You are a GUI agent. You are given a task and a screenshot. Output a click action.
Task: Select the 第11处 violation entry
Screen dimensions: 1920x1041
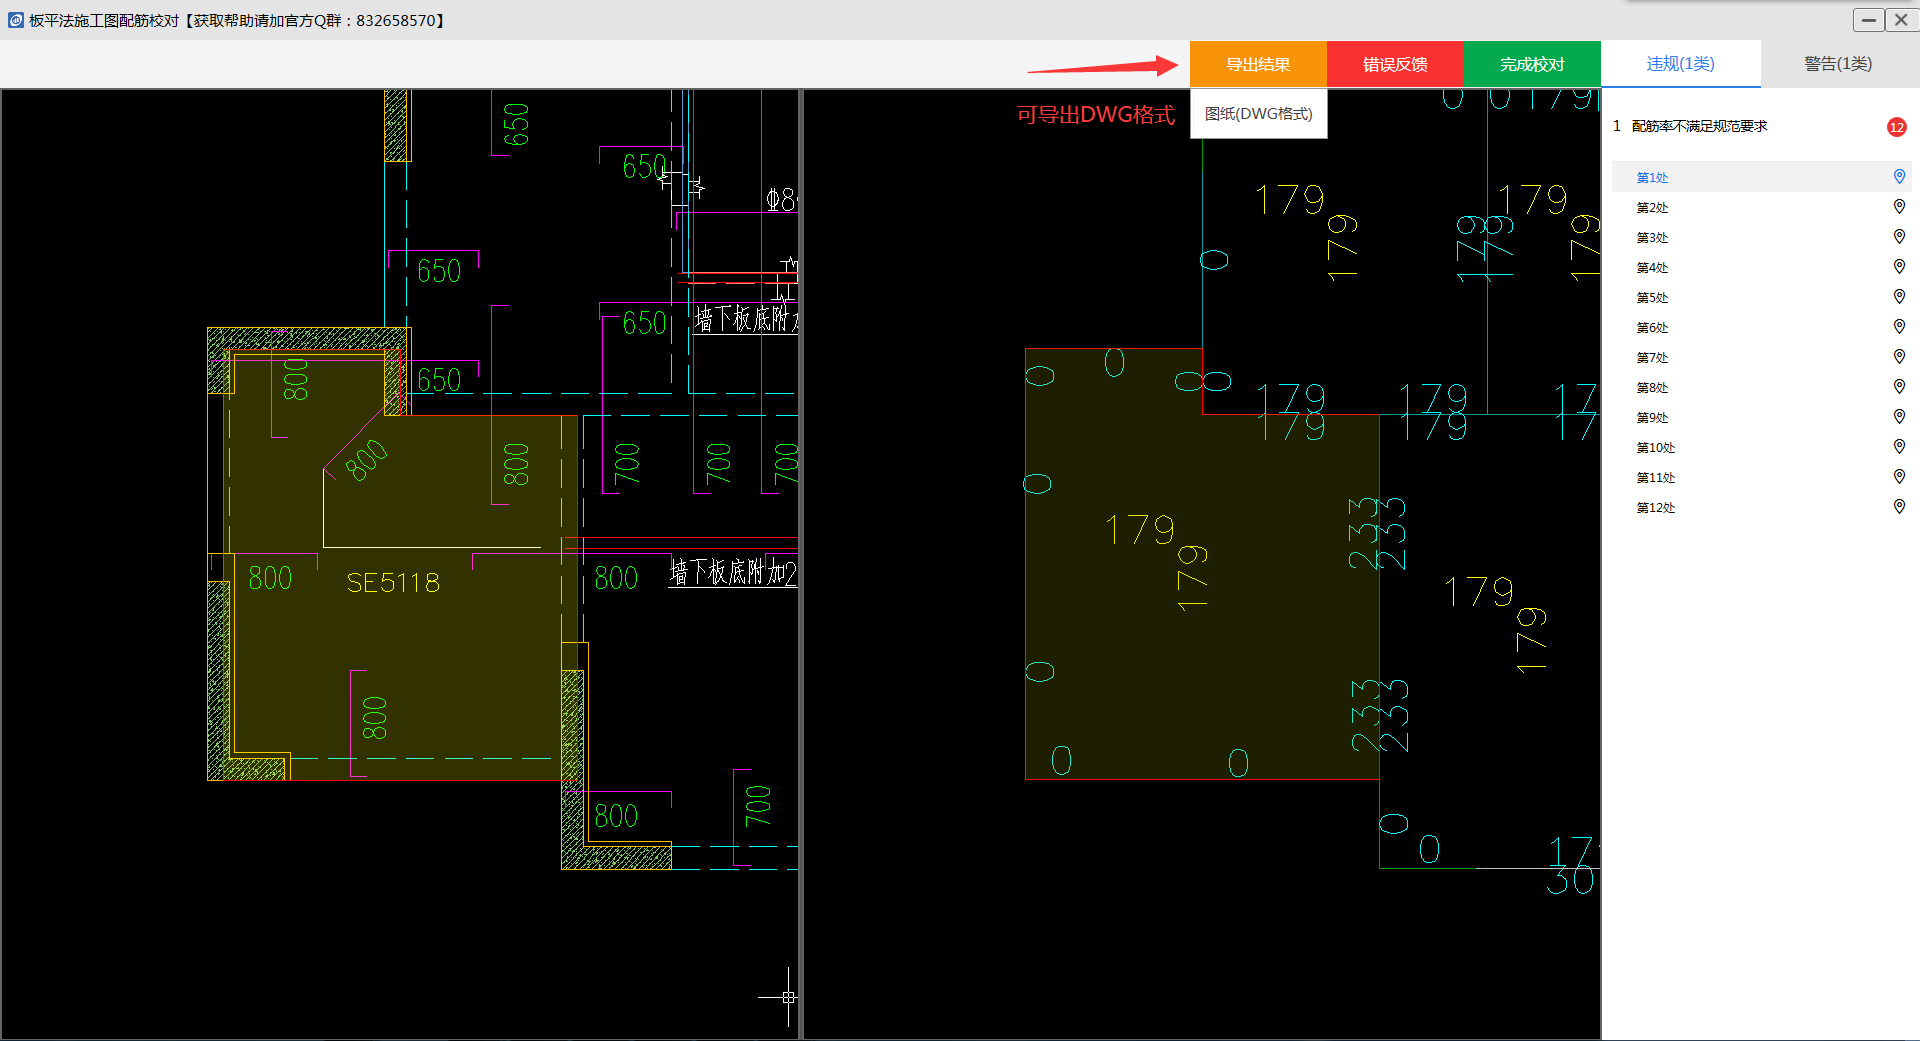1655,478
